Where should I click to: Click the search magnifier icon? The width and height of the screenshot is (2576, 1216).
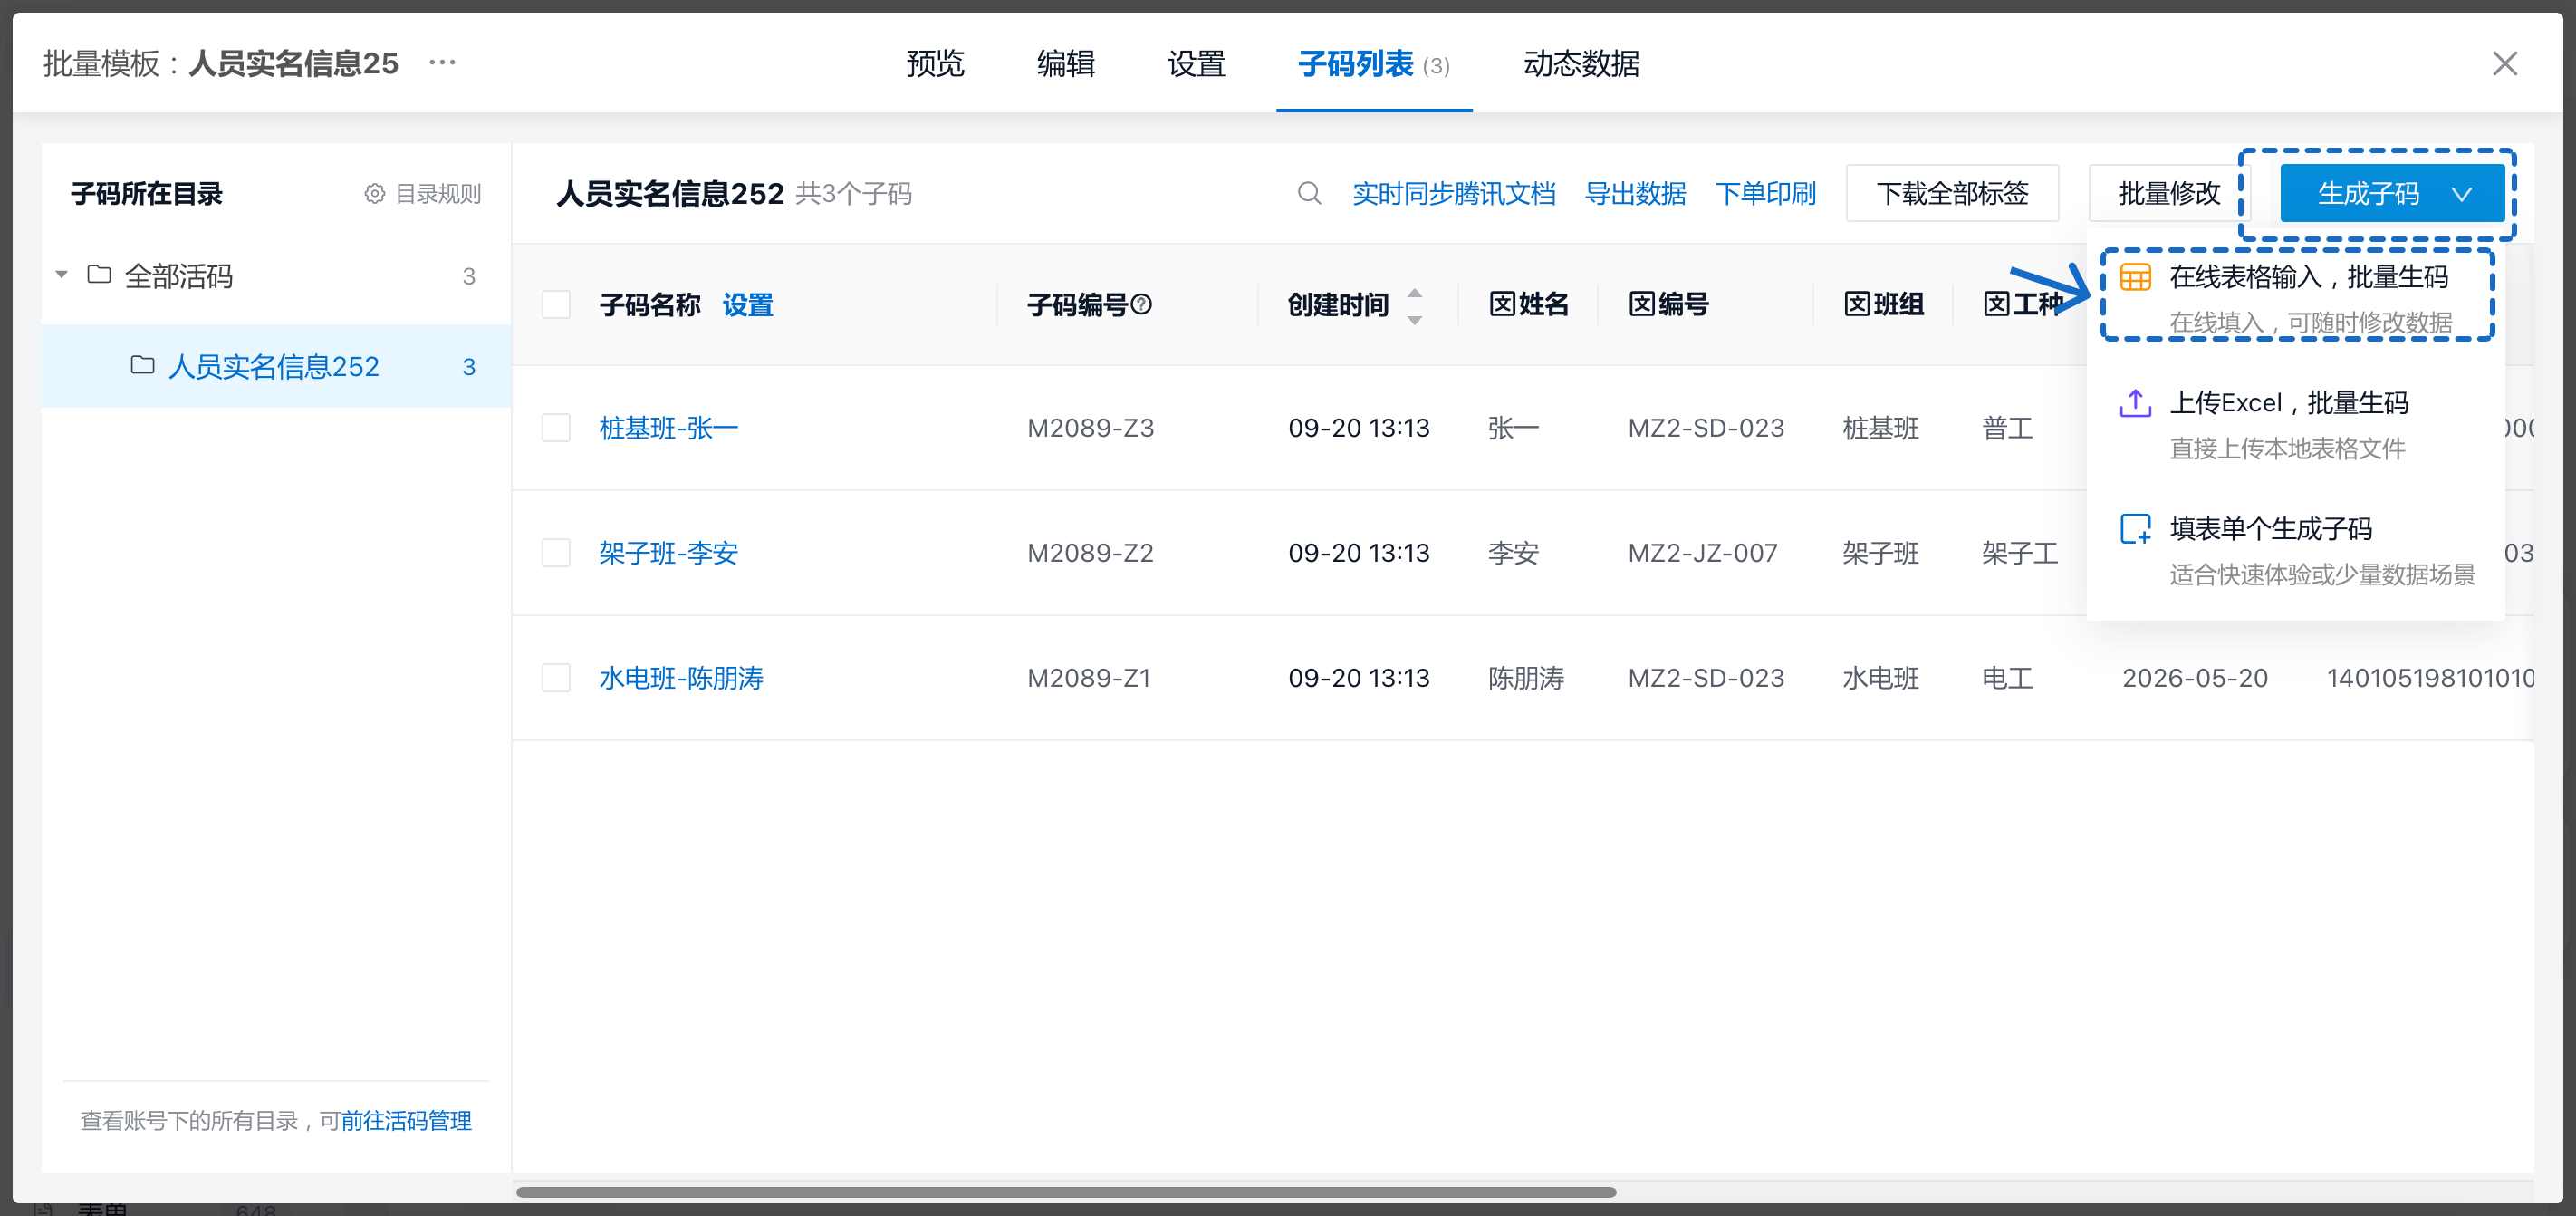coord(1309,193)
